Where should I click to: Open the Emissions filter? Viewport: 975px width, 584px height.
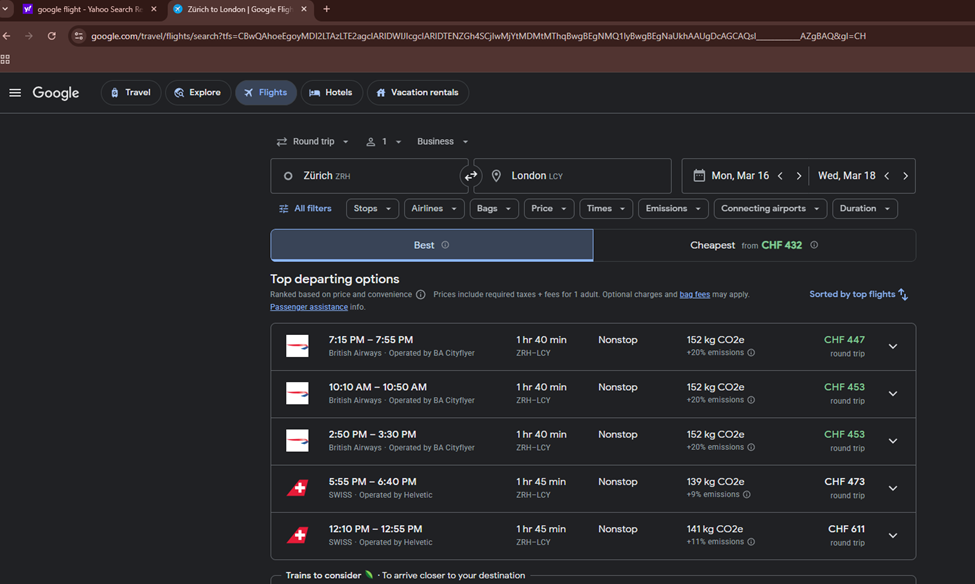tap(673, 208)
